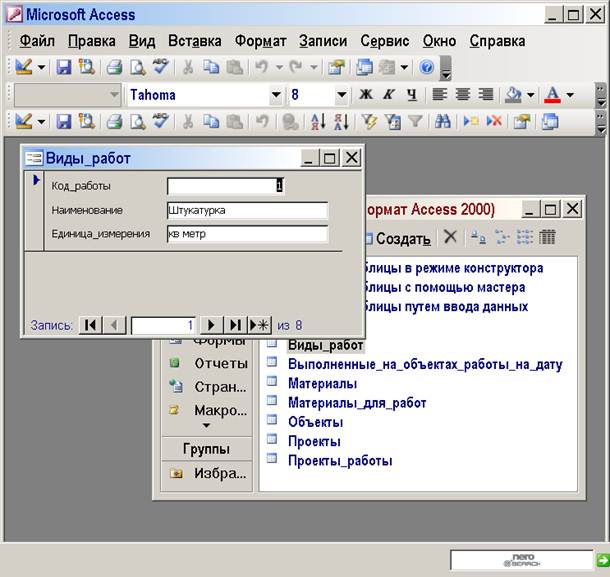Click Создать in the database window
The height and width of the screenshot is (577, 610).
click(398, 239)
